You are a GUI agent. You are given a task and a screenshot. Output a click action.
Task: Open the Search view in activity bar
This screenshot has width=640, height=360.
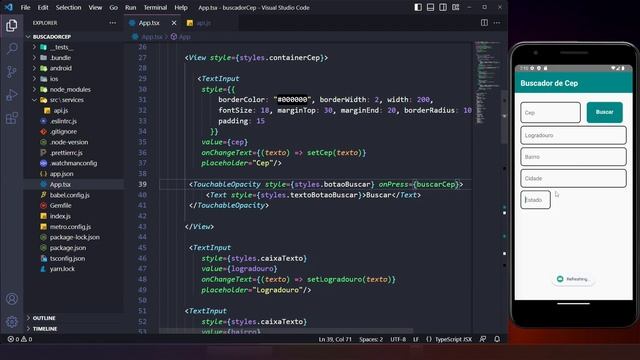(x=12, y=49)
